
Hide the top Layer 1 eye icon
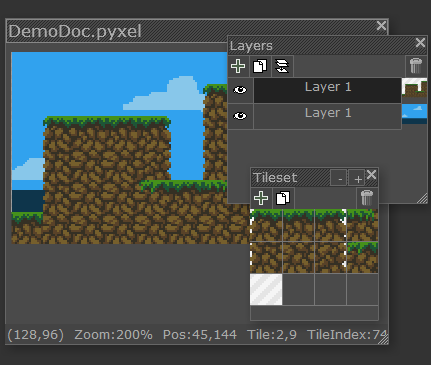coord(240,90)
